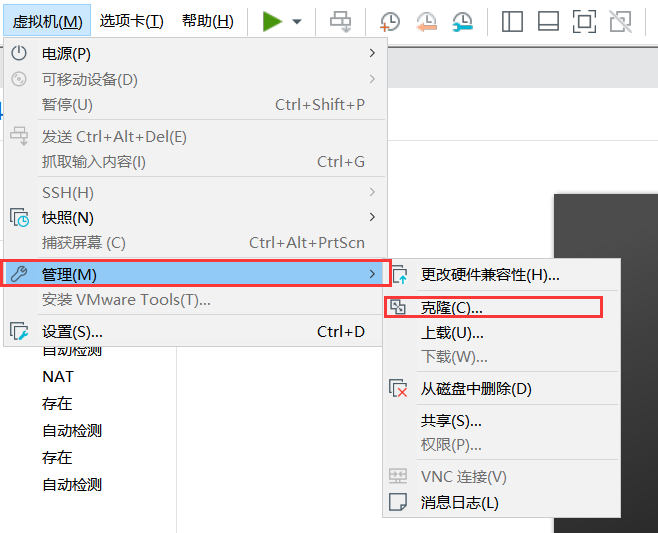
Task: Select SSH(H) menu entry
Action: [195, 193]
